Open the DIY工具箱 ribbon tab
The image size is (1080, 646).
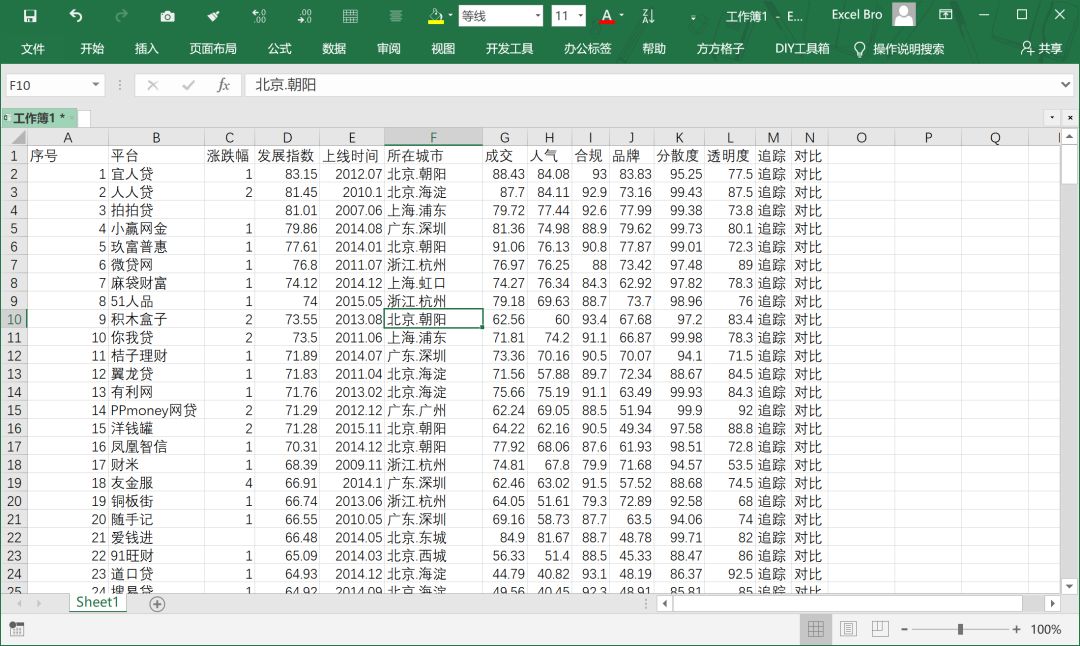[x=802, y=49]
